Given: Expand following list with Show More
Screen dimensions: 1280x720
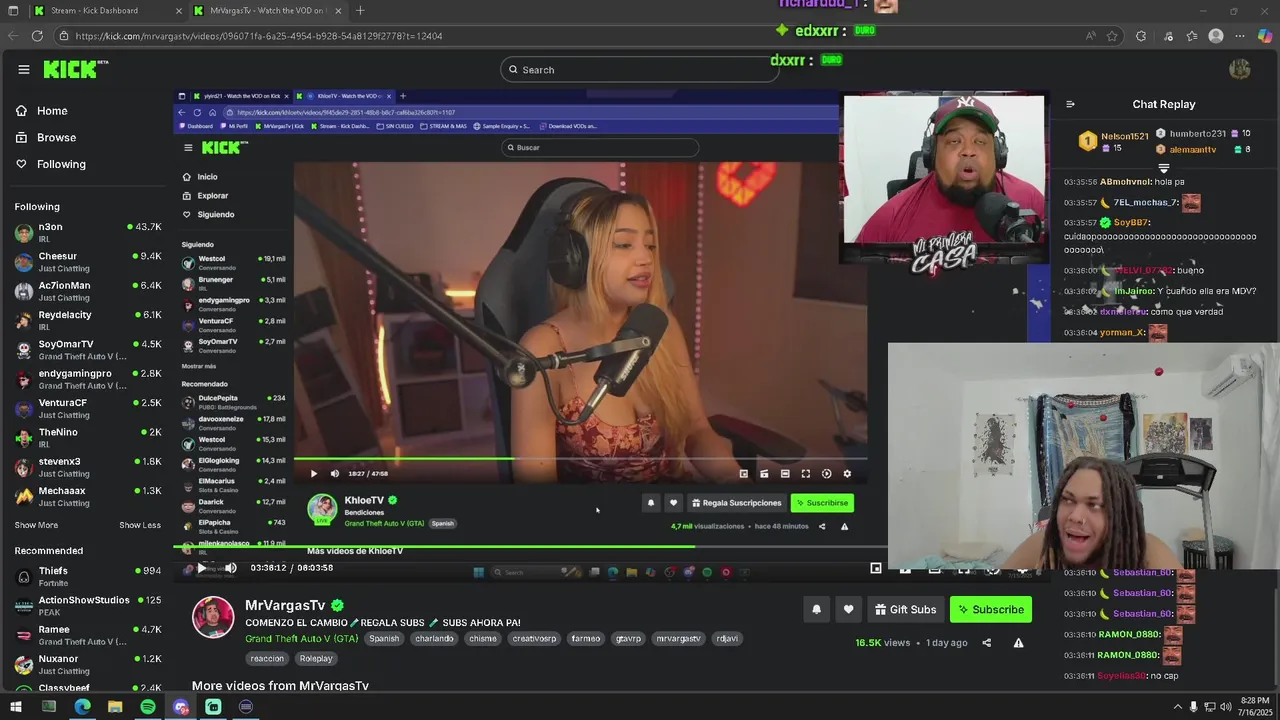Looking at the screenshot, I should (36, 526).
